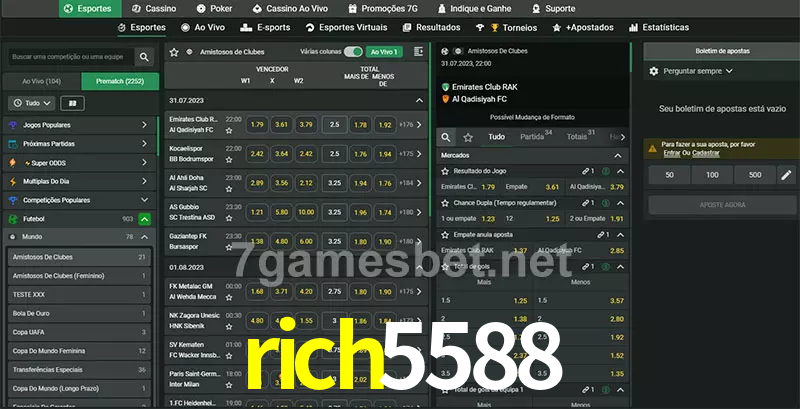
Task: Open the Perguntar sempre dropdown
Action: (x=697, y=71)
